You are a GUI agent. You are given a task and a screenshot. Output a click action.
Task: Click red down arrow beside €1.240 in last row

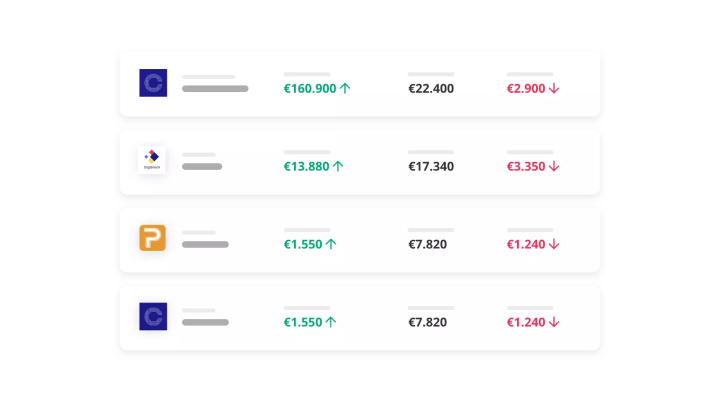554,322
